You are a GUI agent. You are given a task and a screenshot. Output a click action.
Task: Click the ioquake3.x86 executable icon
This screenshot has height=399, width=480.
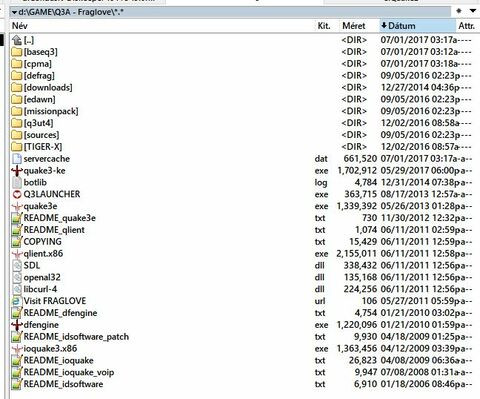click(x=17, y=349)
